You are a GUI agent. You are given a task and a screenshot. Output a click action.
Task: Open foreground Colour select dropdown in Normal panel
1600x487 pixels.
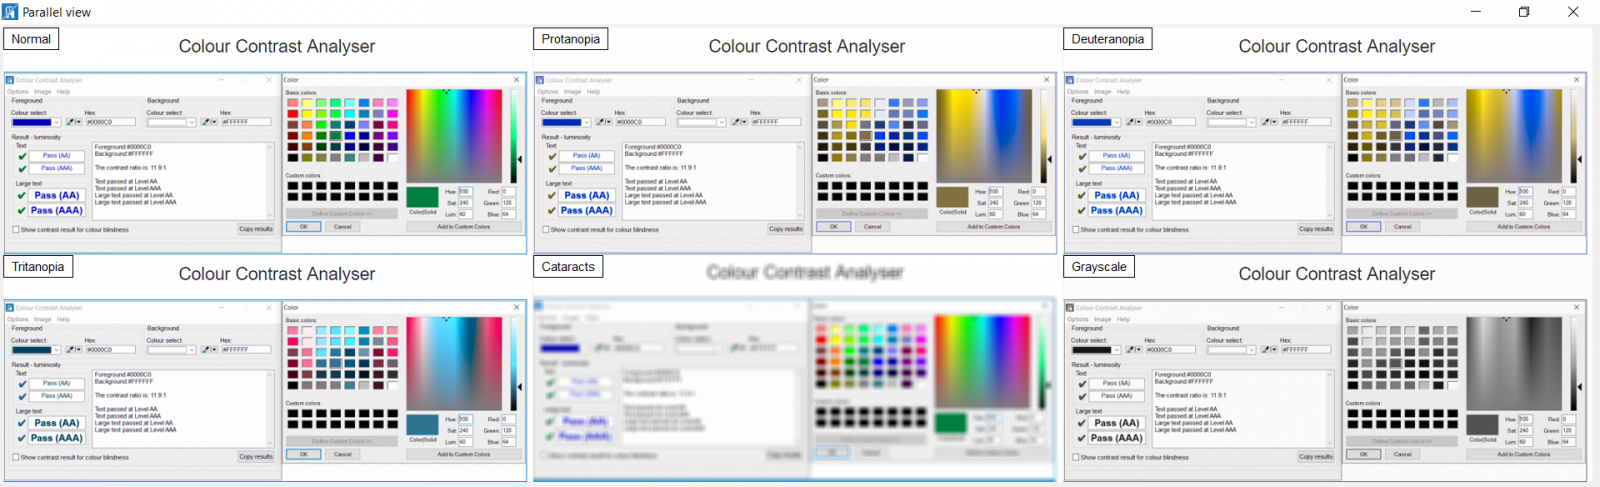(56, 122)
